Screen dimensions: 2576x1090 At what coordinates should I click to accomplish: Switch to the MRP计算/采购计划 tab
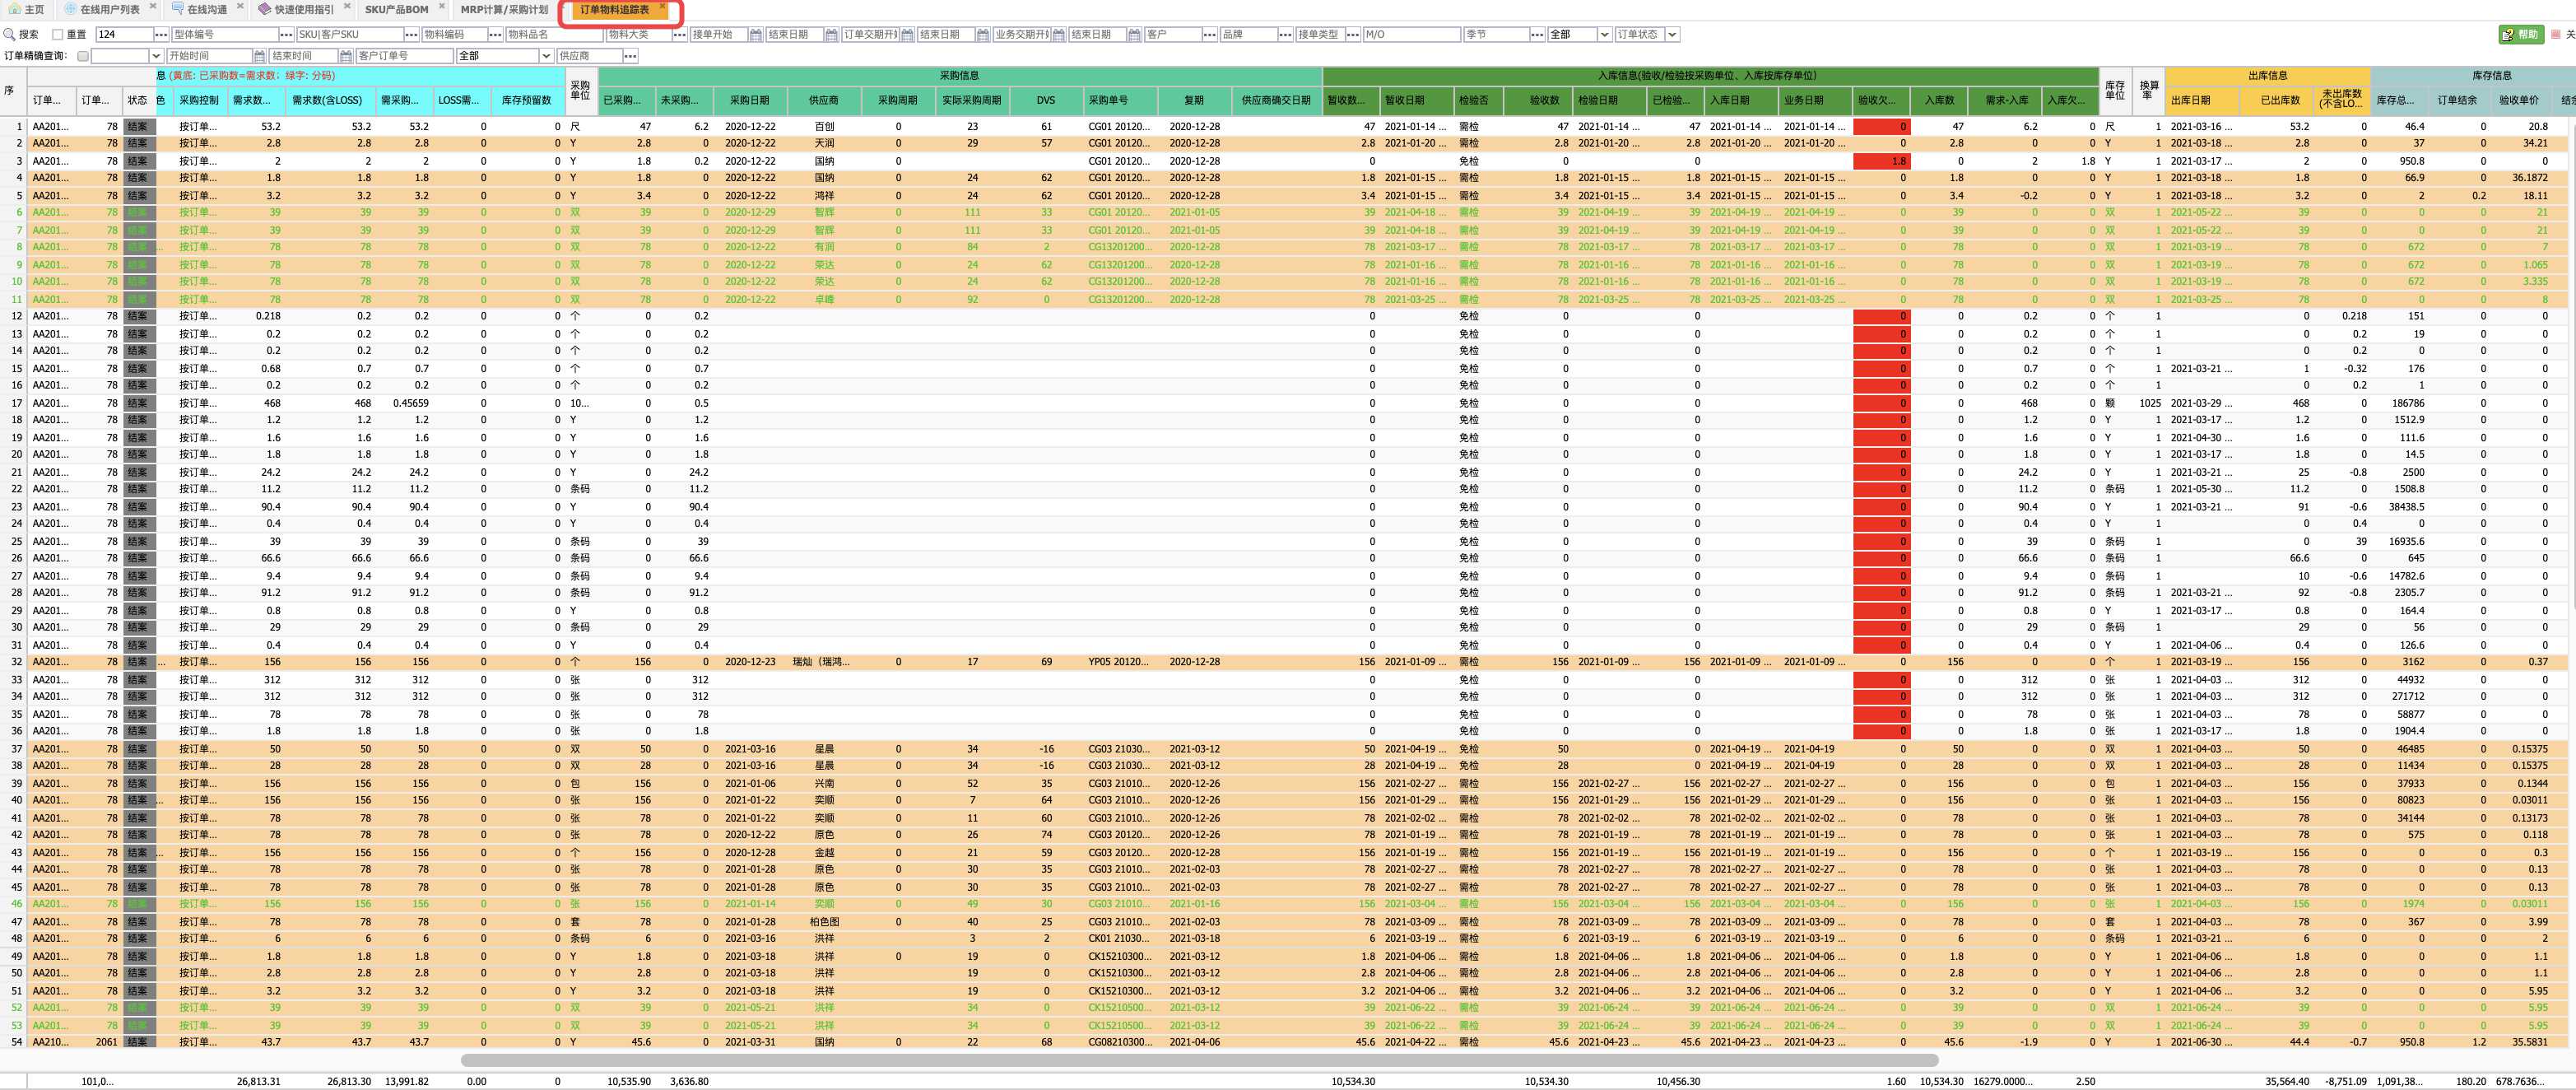[x=504, y=9]
